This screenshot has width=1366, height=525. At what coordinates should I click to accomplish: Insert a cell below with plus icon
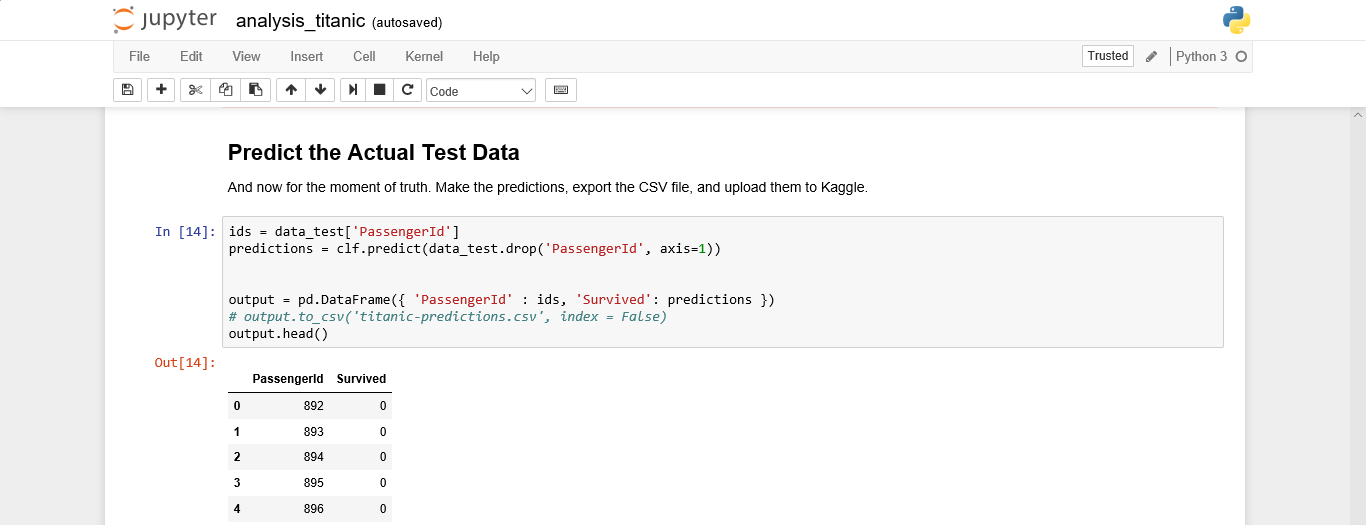click(161, 90)
